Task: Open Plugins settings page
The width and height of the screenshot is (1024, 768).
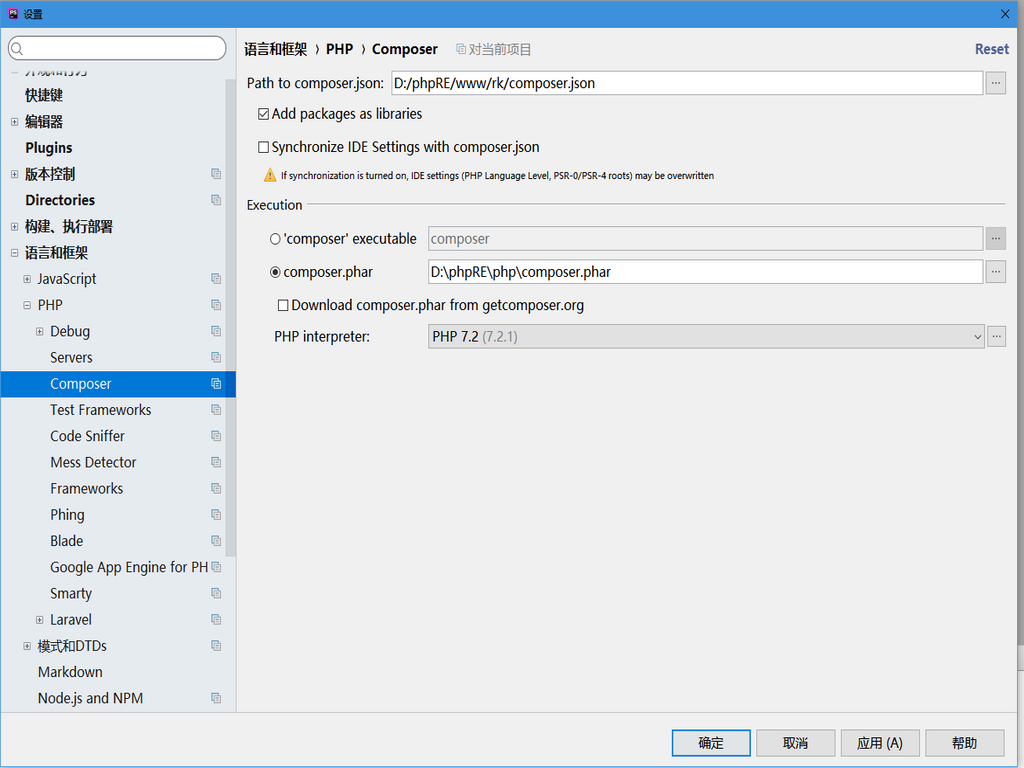Action: (49, 148)
